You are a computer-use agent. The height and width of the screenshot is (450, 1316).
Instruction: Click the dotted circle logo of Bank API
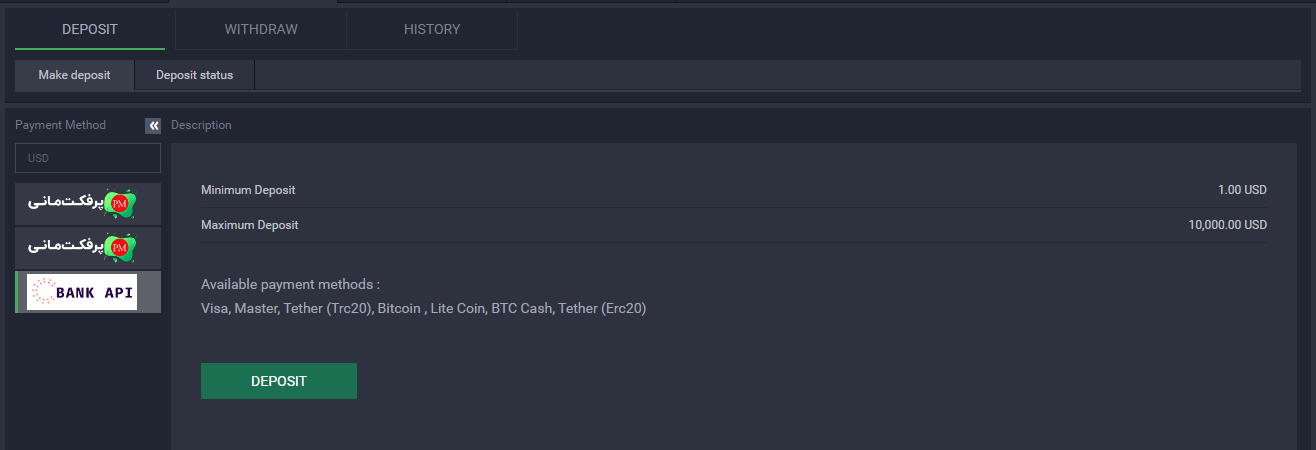42,292
